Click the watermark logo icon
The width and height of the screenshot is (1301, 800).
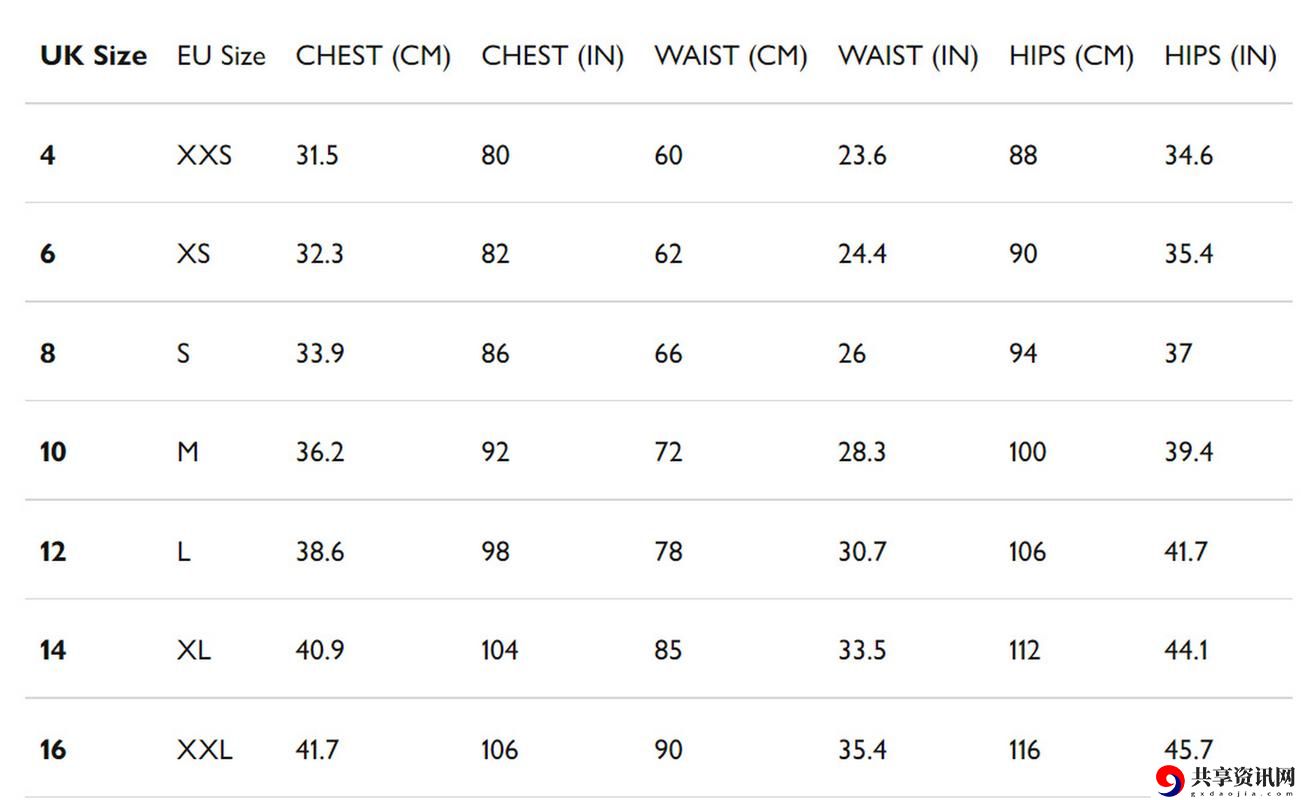click(1170, 779)
